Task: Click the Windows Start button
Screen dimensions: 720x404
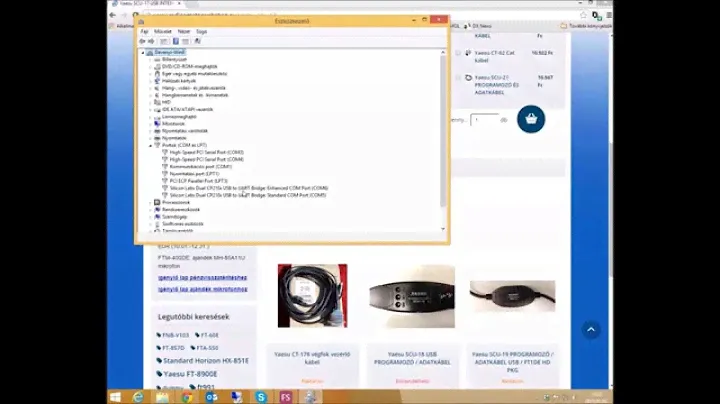Action: point(113,396)
